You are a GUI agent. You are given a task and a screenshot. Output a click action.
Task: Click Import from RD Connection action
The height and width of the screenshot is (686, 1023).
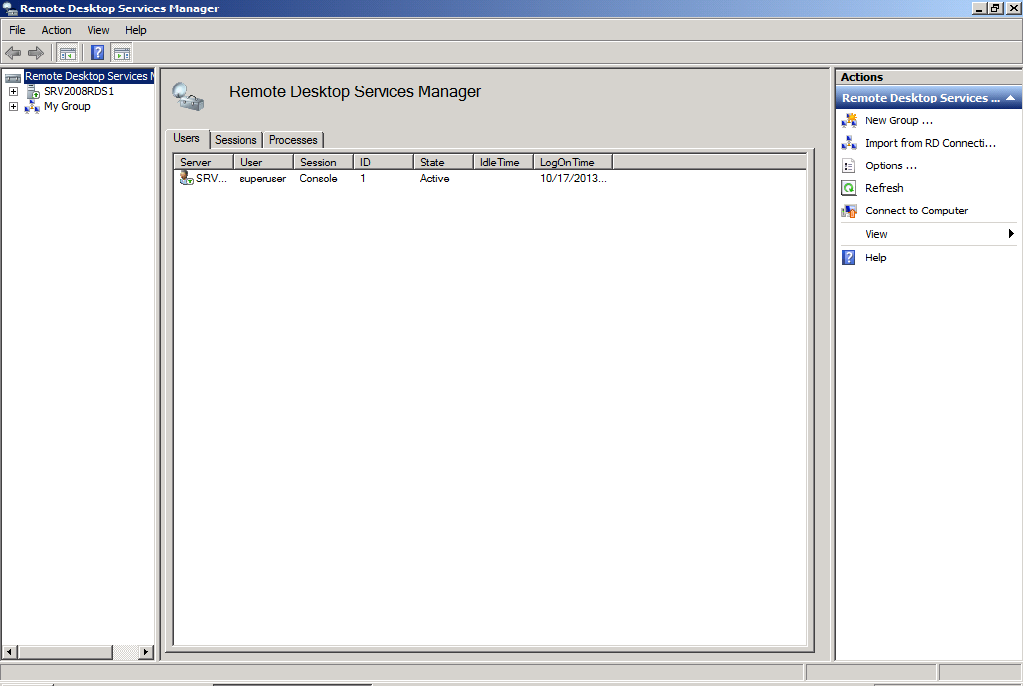pos(930,143)
